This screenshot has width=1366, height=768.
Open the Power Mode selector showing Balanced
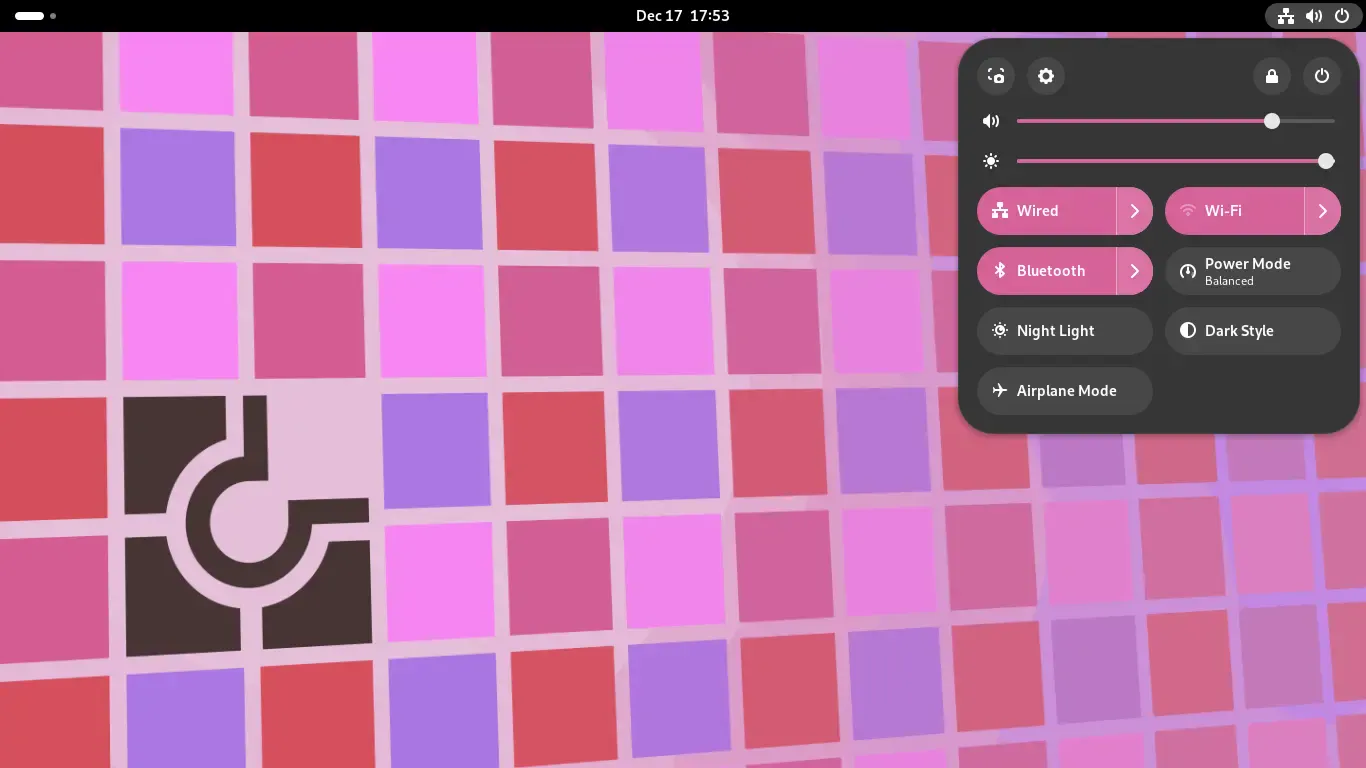click(1253, 271)
